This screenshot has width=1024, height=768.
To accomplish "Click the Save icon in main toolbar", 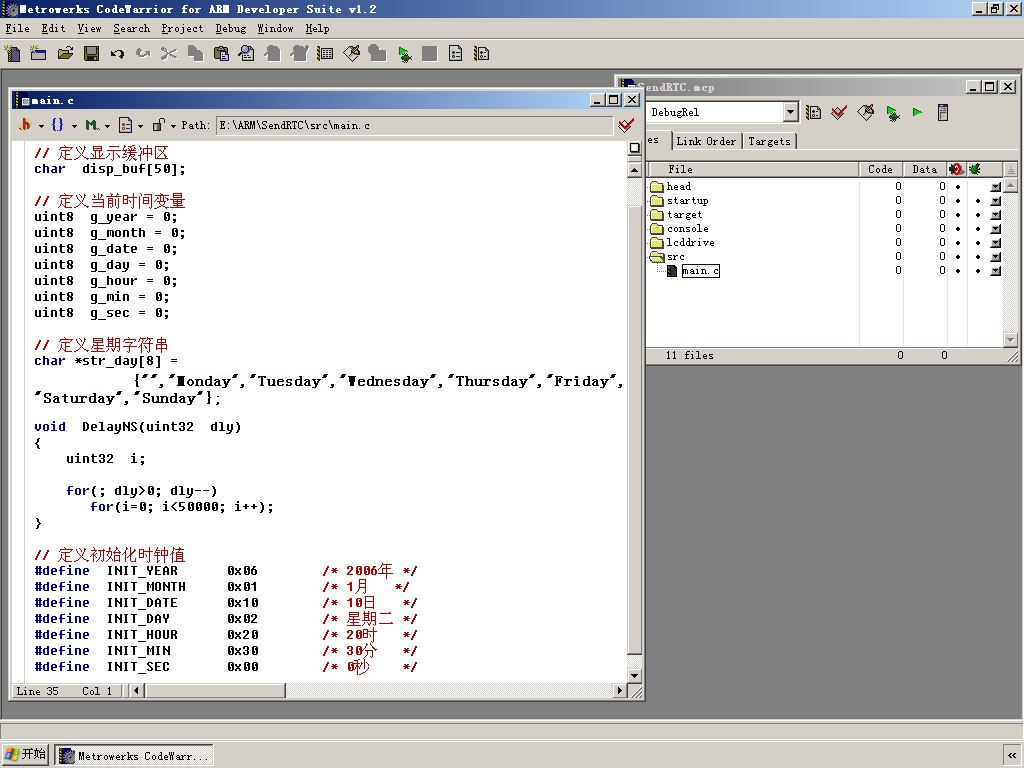I will [x=91, y=54].
